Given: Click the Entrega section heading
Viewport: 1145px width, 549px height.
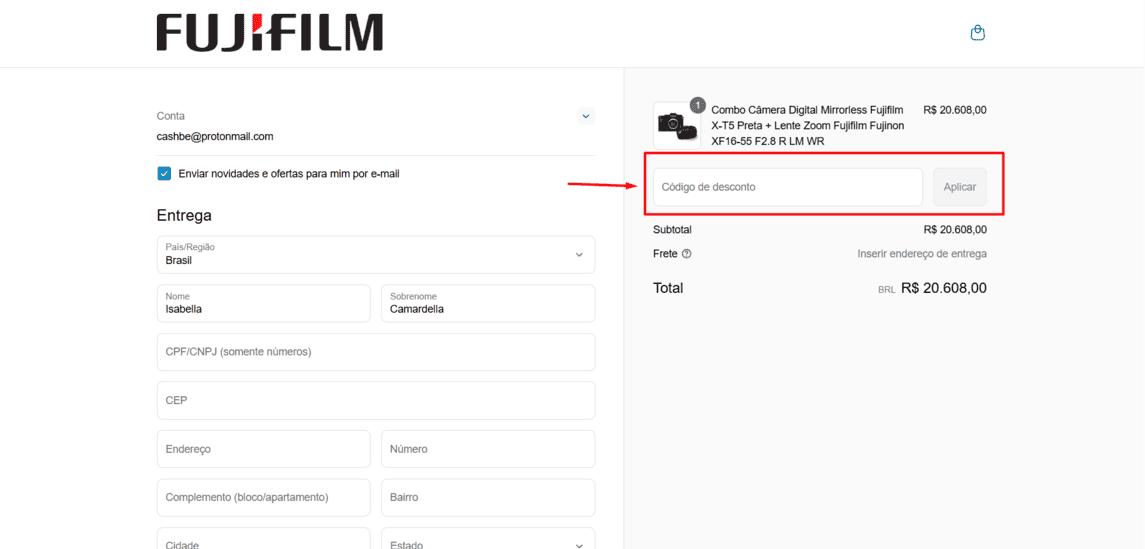Looking at the screenshot, I should coord(184,215).
